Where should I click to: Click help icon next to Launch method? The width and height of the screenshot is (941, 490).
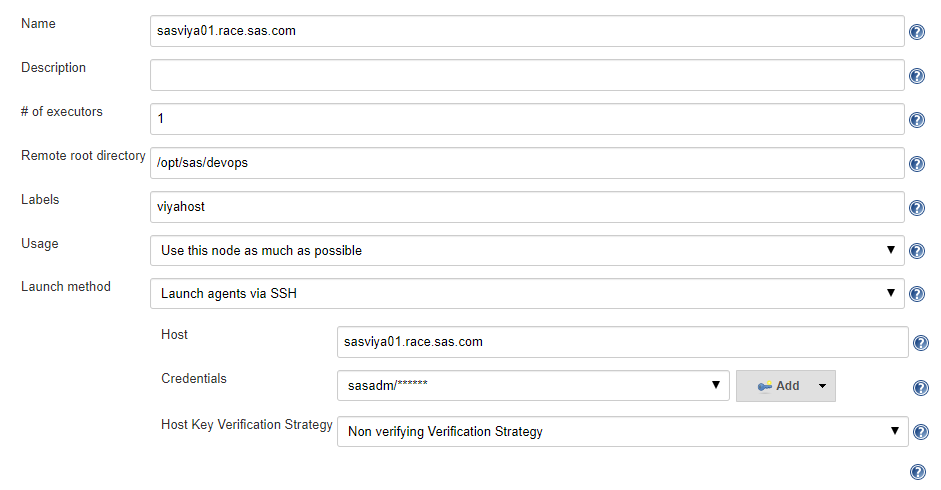pos(916,294)
